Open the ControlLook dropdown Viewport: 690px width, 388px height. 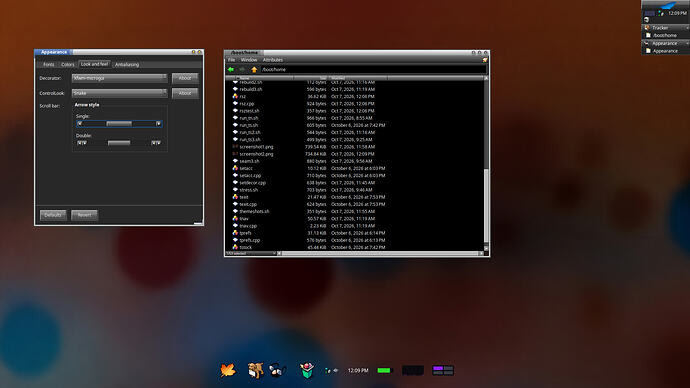click(119, 93)
